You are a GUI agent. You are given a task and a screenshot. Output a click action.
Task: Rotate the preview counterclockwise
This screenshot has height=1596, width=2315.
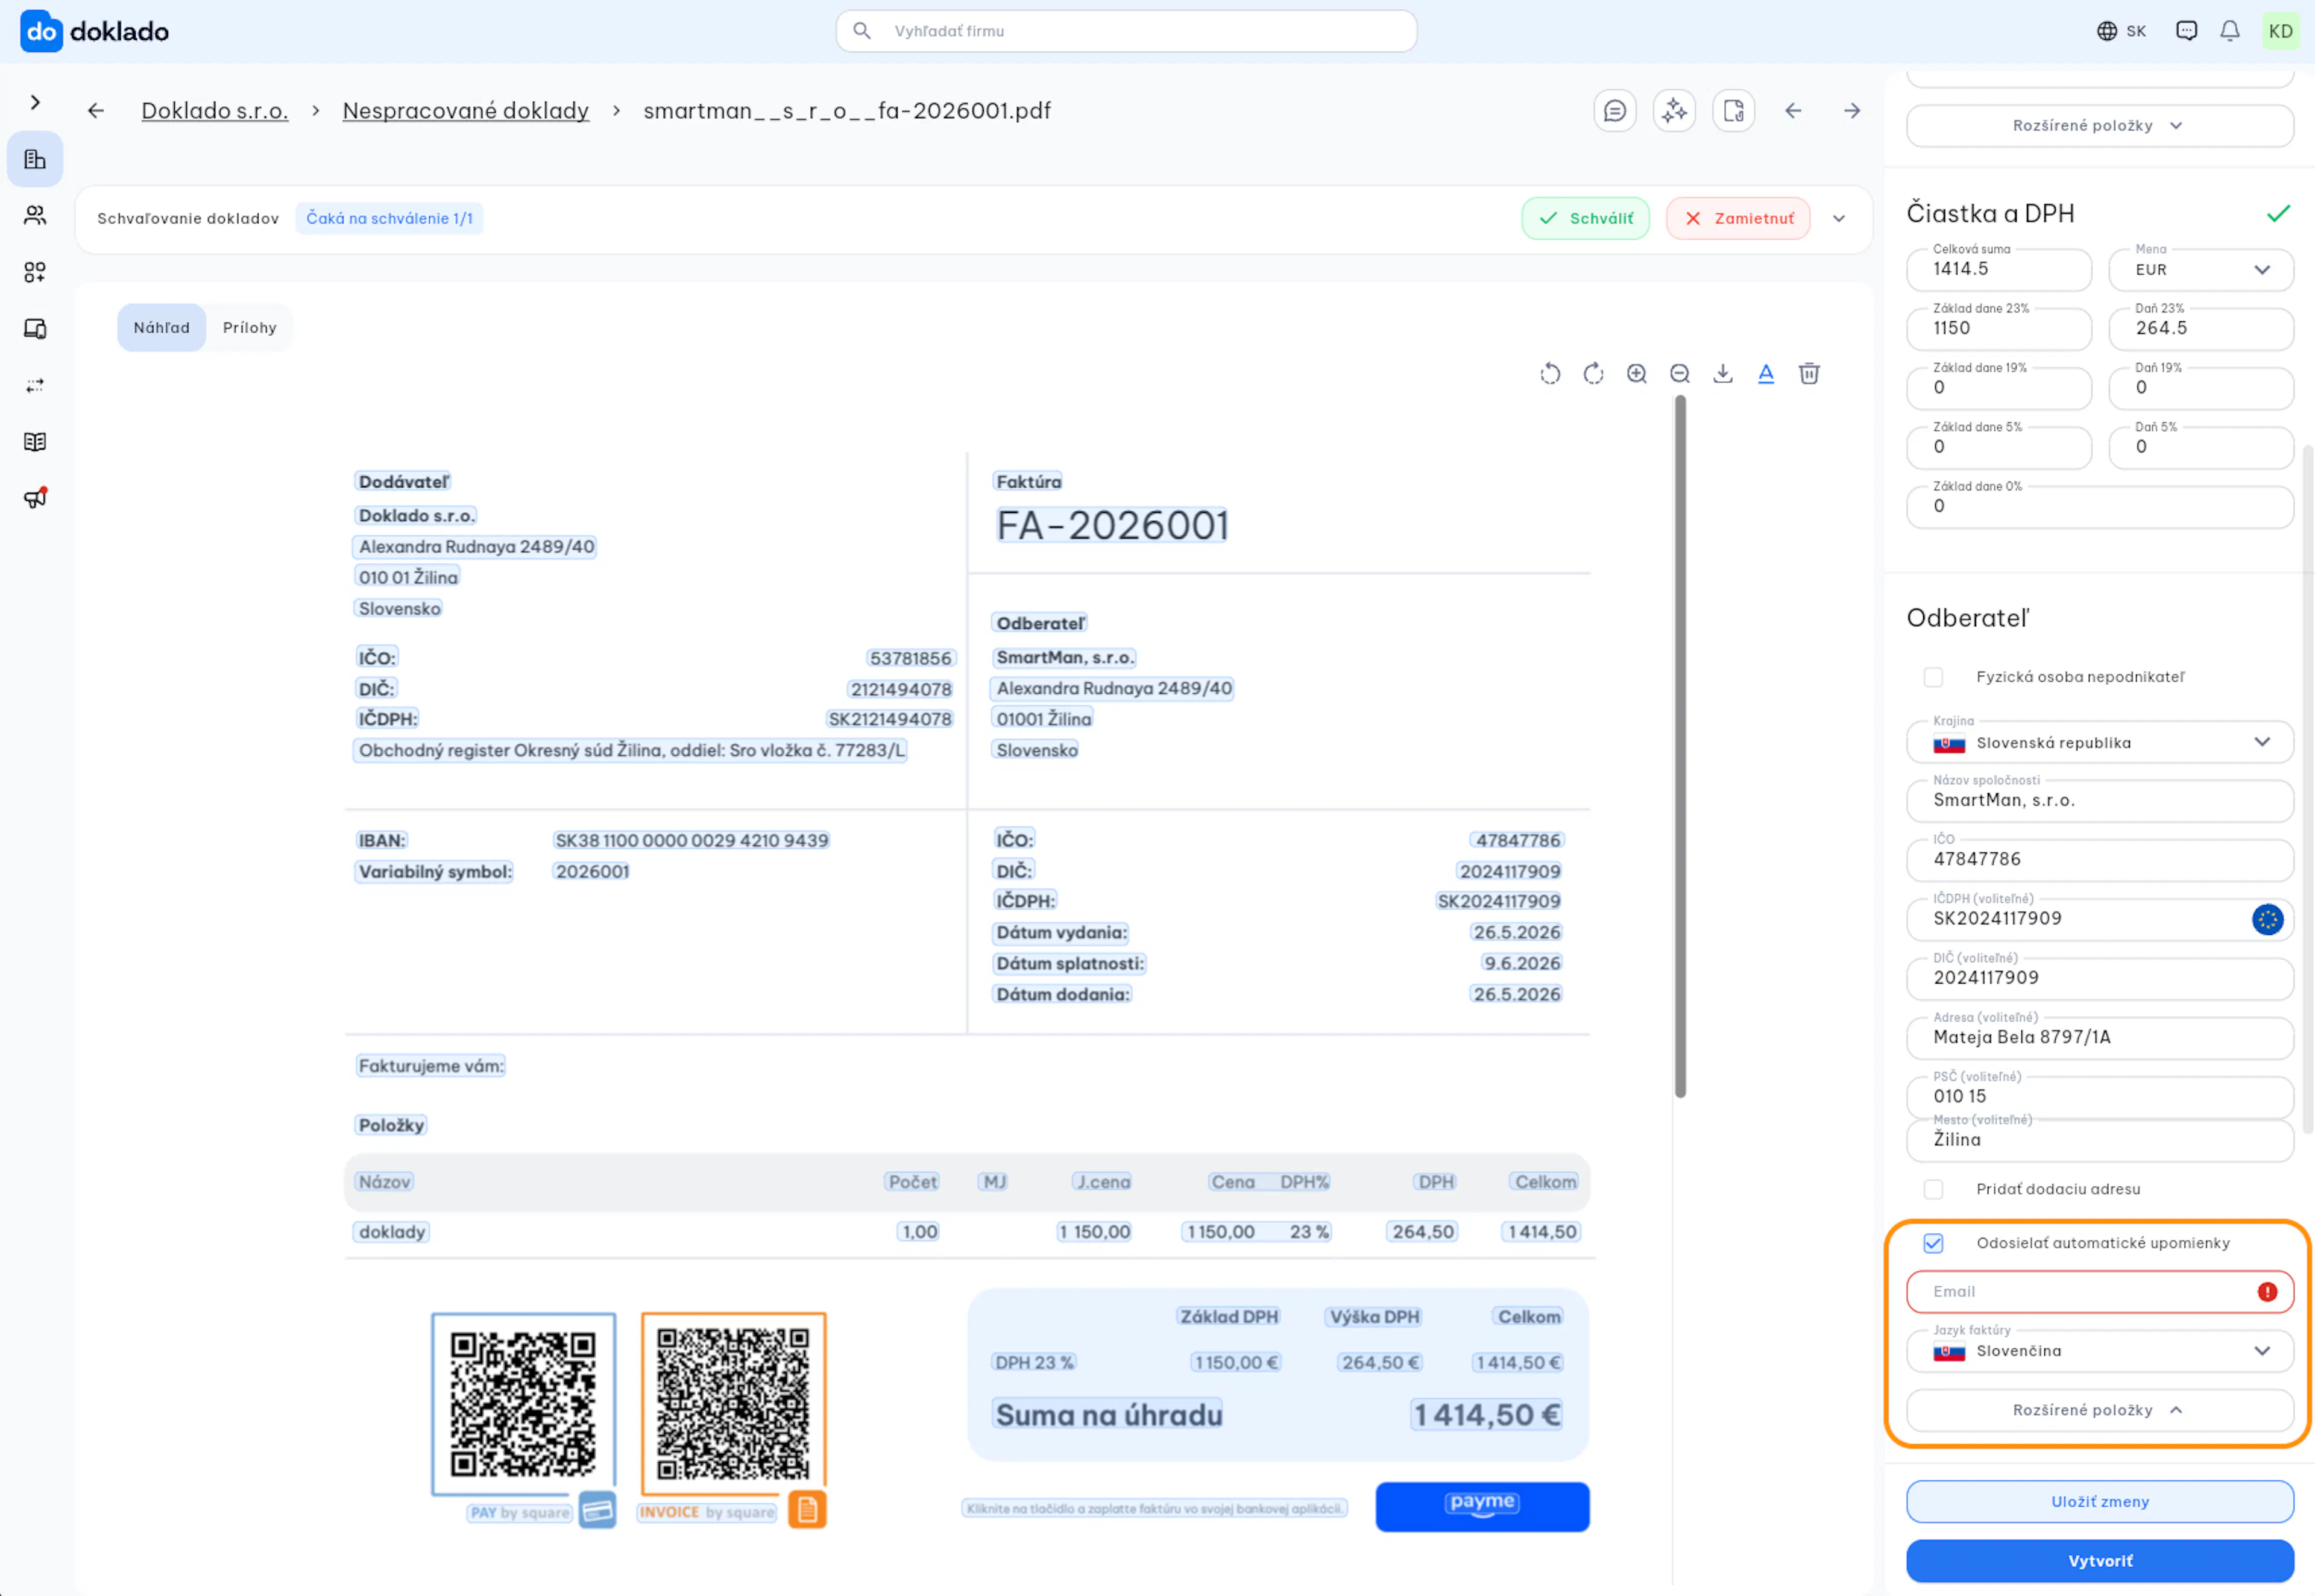point(1550,374)
